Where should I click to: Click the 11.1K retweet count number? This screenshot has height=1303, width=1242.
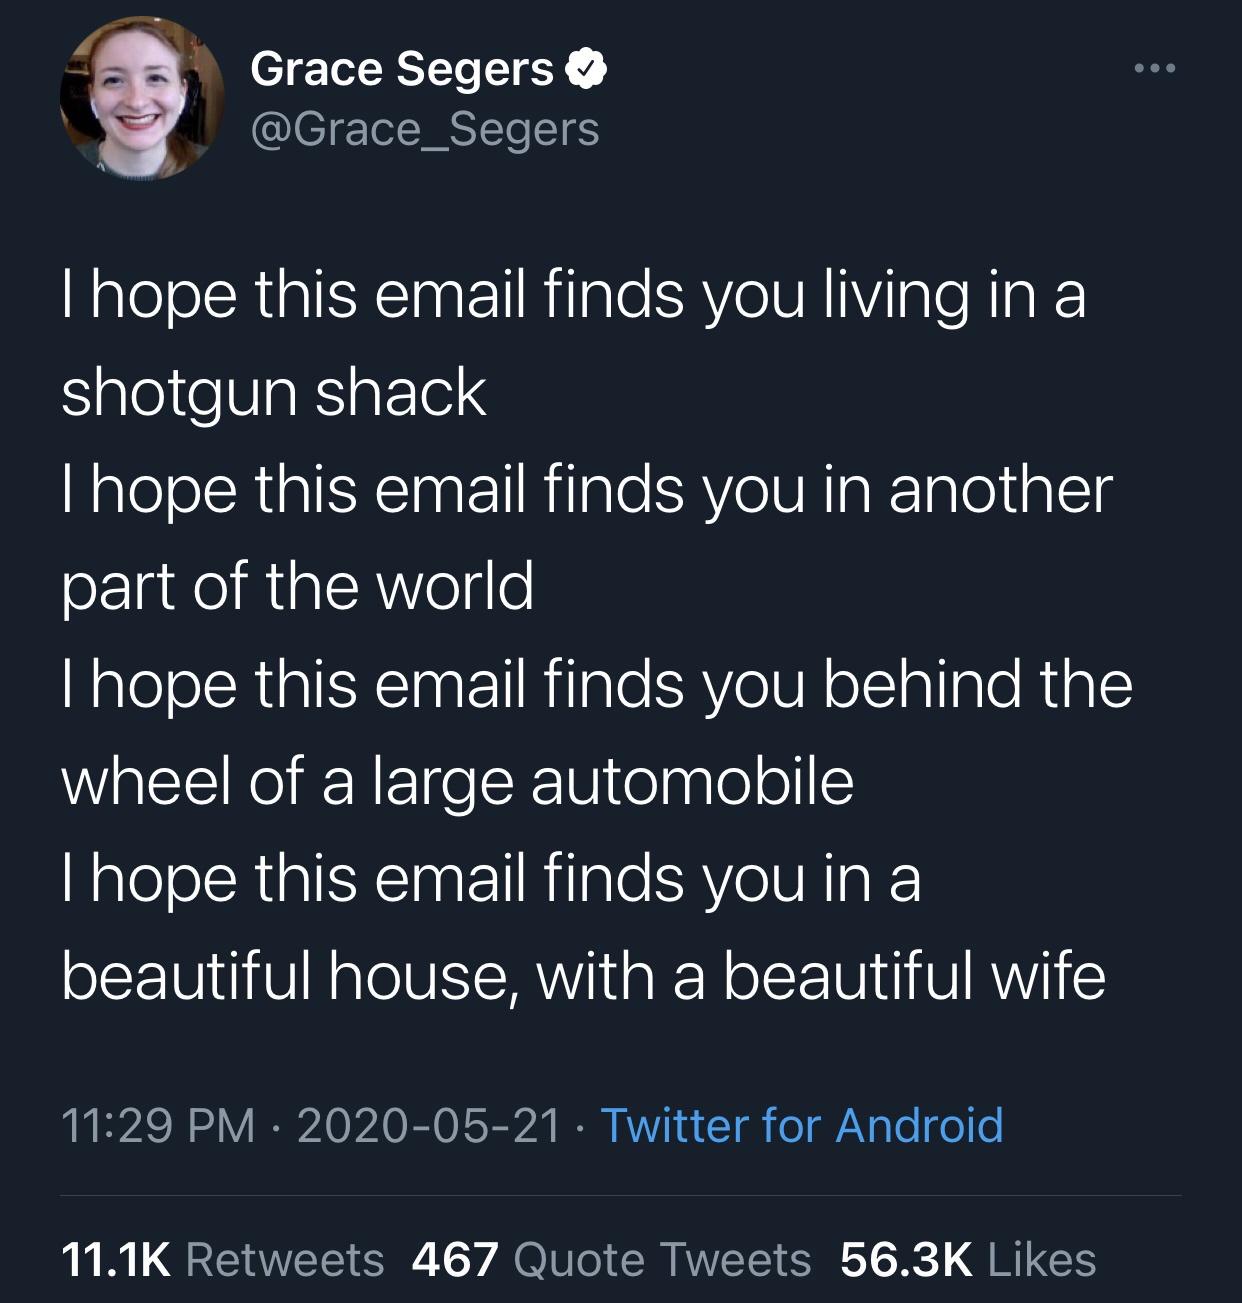116,1259
